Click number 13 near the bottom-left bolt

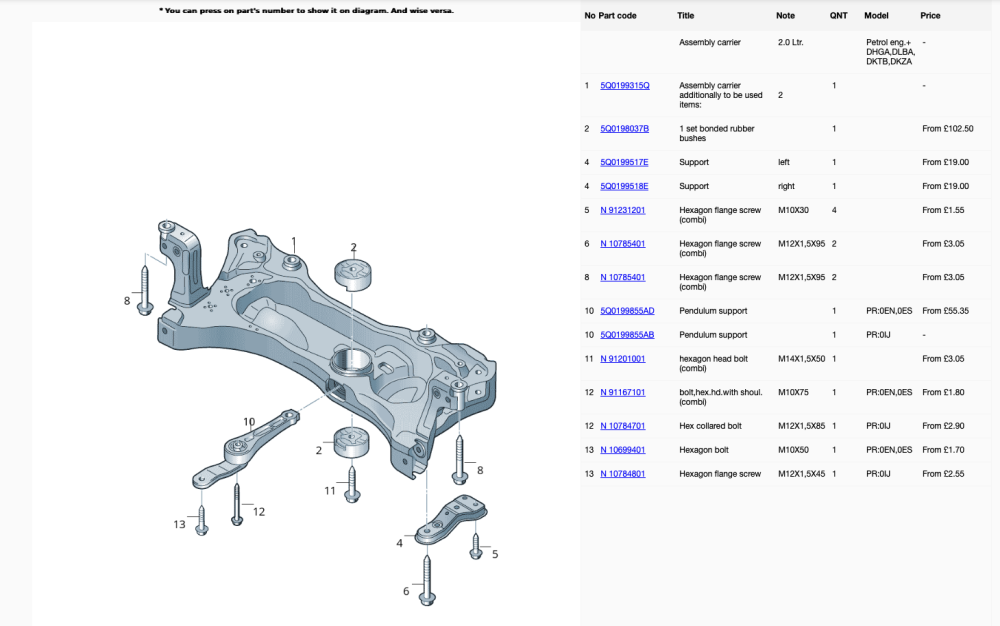[181, 523]
